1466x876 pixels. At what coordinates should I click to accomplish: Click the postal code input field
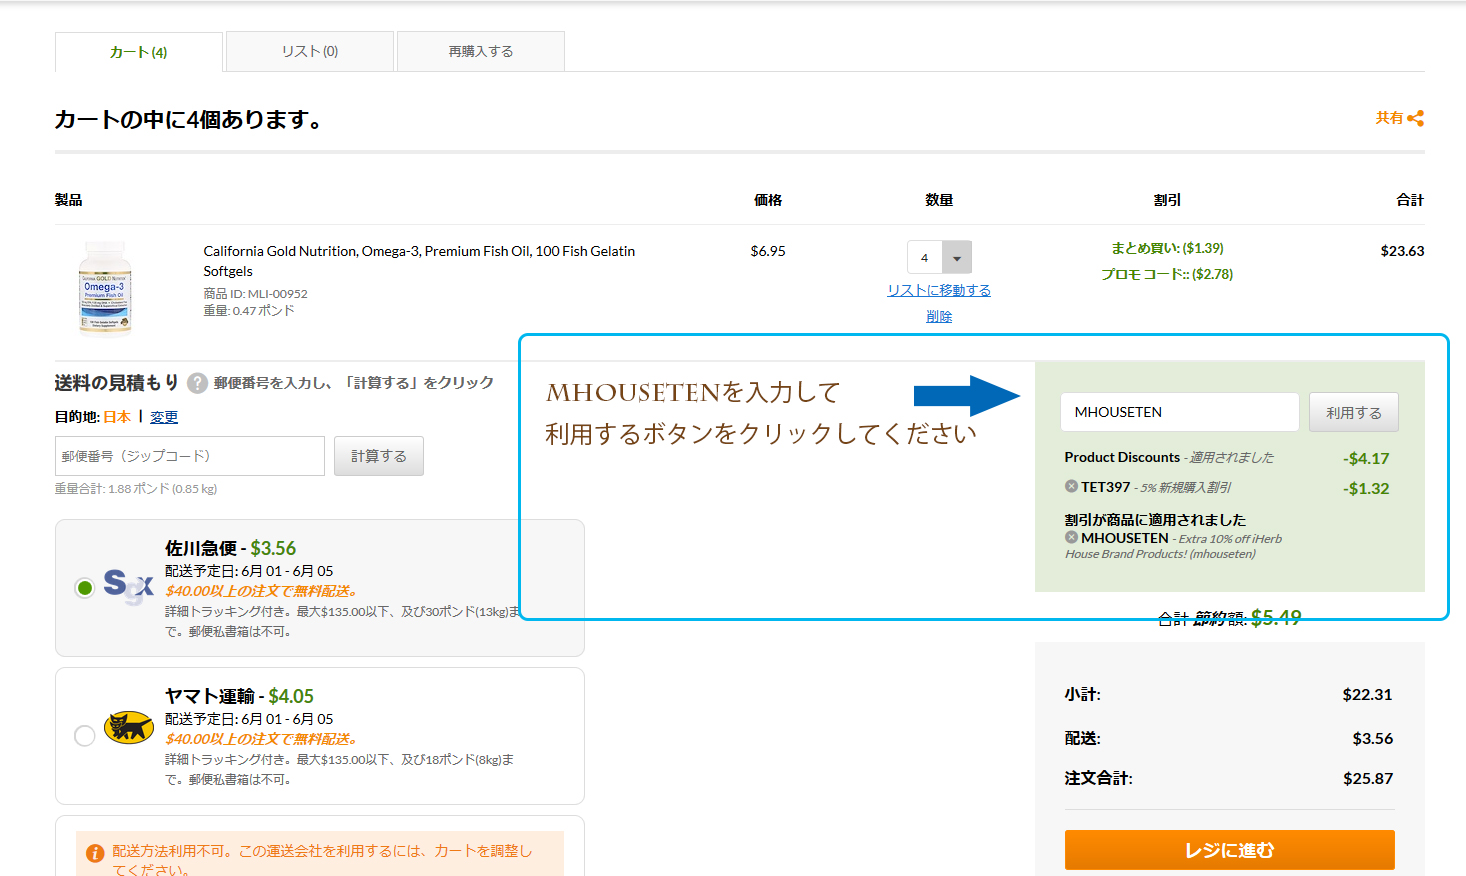click(190, 456)
